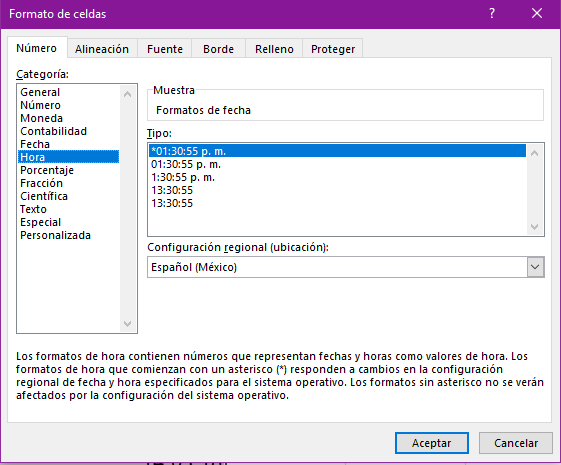Click the Cancelar button
This screenshot has height=465, width=561.
pyautogui.click(x=516, y=443)
